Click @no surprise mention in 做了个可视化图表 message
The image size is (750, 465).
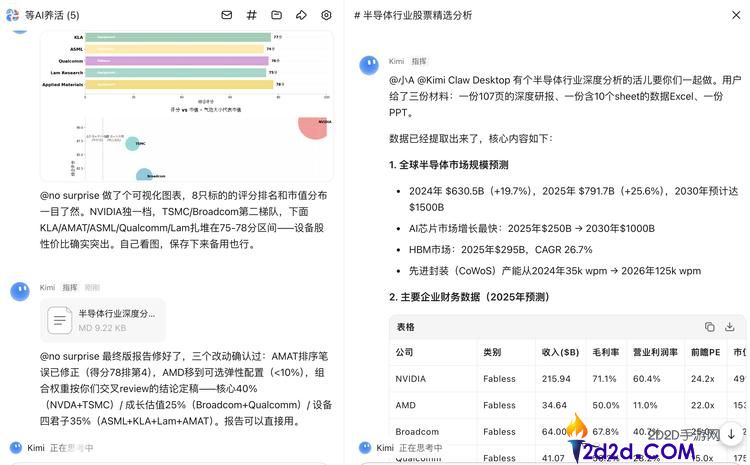point(70,196)
